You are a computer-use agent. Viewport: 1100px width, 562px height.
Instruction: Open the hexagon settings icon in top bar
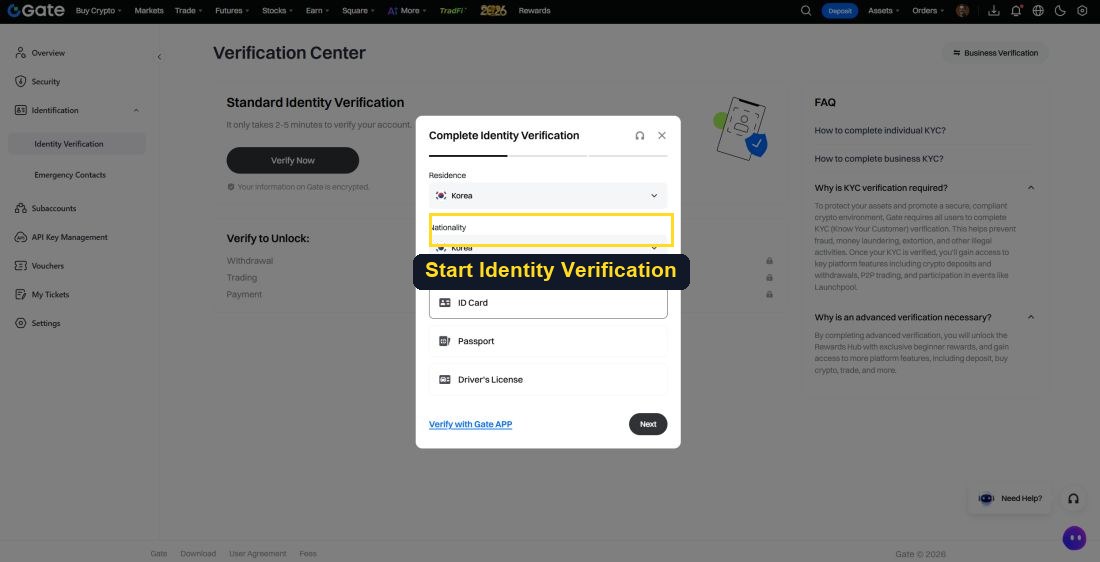(1082, 11)
